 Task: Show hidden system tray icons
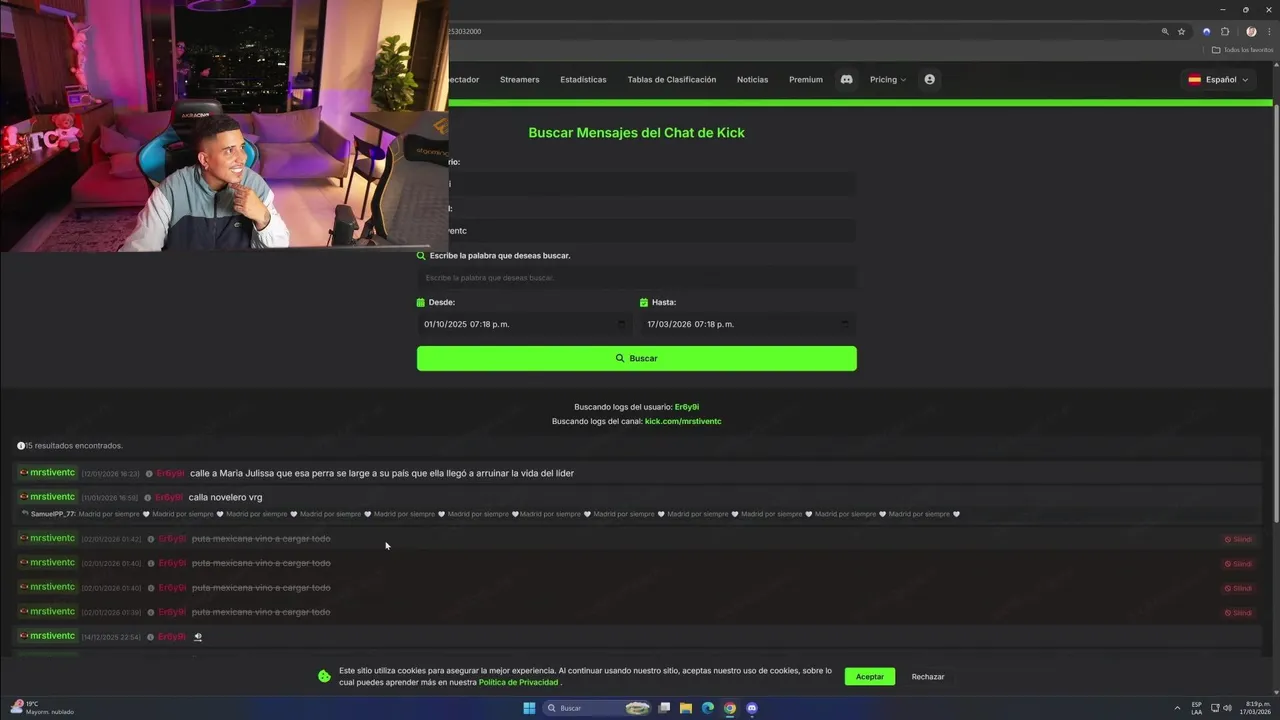coord(1178,708)
